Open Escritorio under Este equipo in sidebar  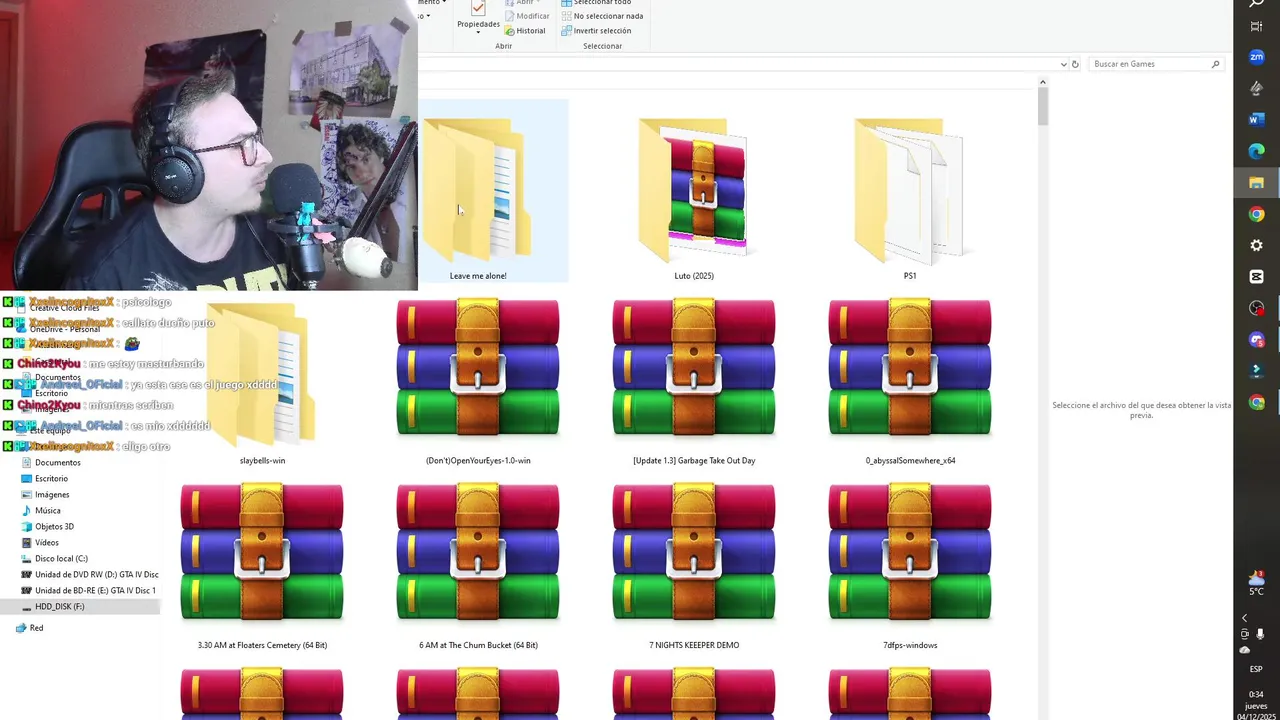tap(51, 478)
